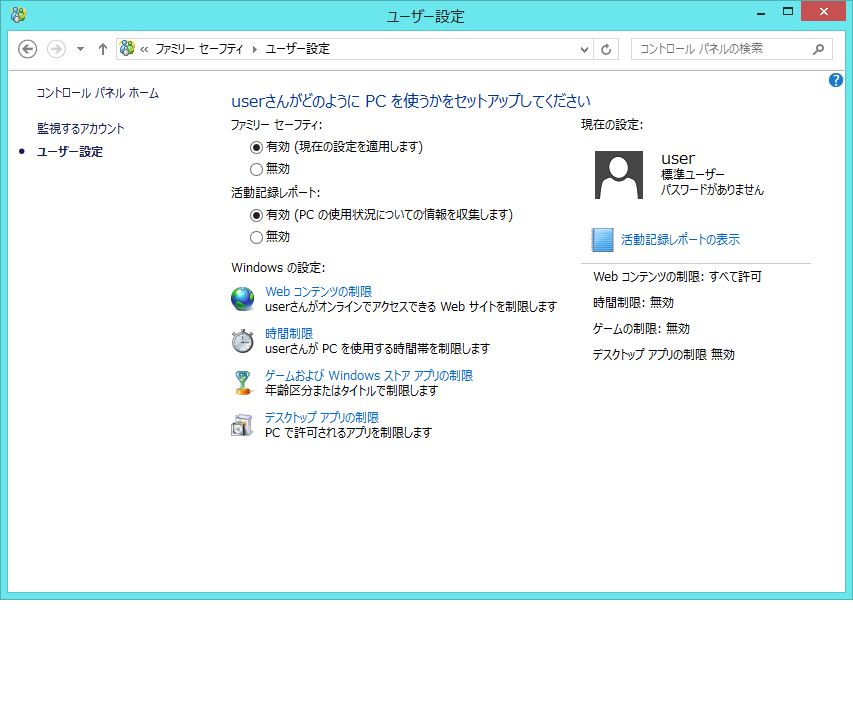Open the recent locations dropdown arrow

(81, 49)
